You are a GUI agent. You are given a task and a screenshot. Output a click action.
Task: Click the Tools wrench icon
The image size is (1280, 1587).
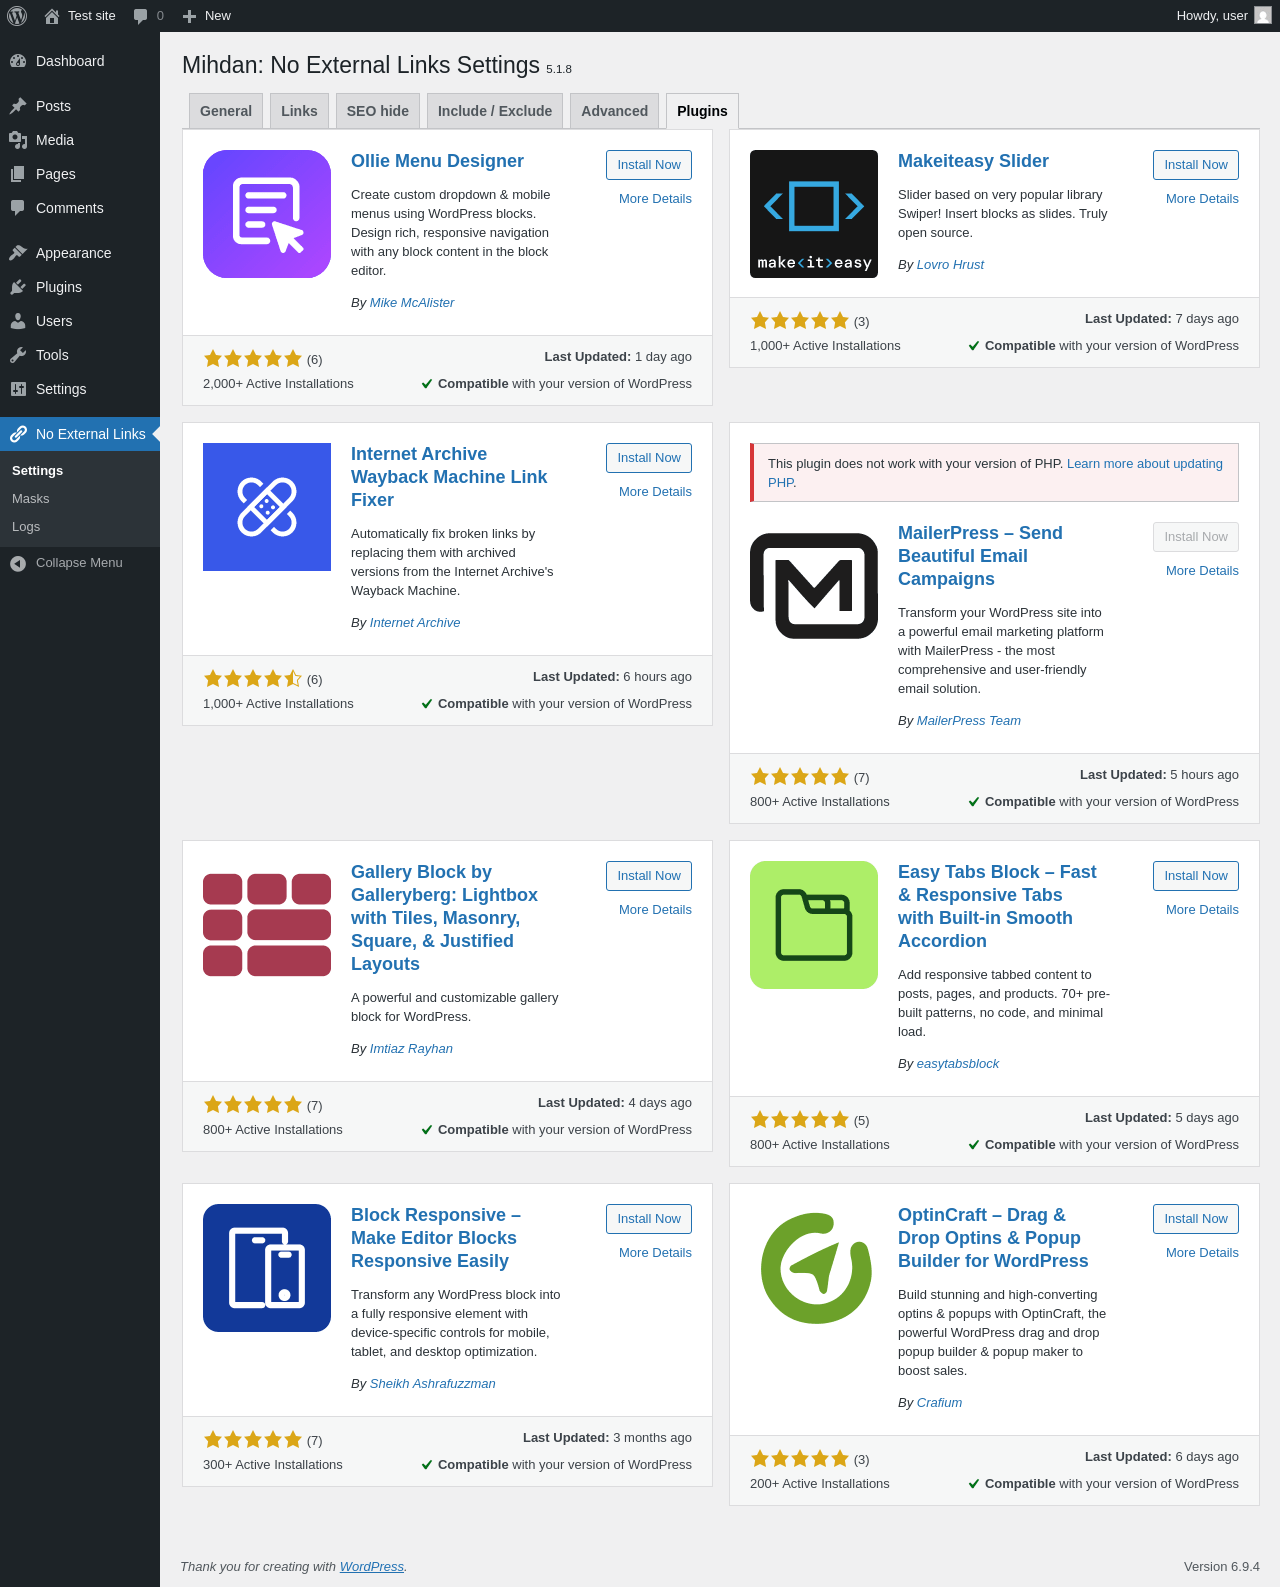click(x=18, y=355)
